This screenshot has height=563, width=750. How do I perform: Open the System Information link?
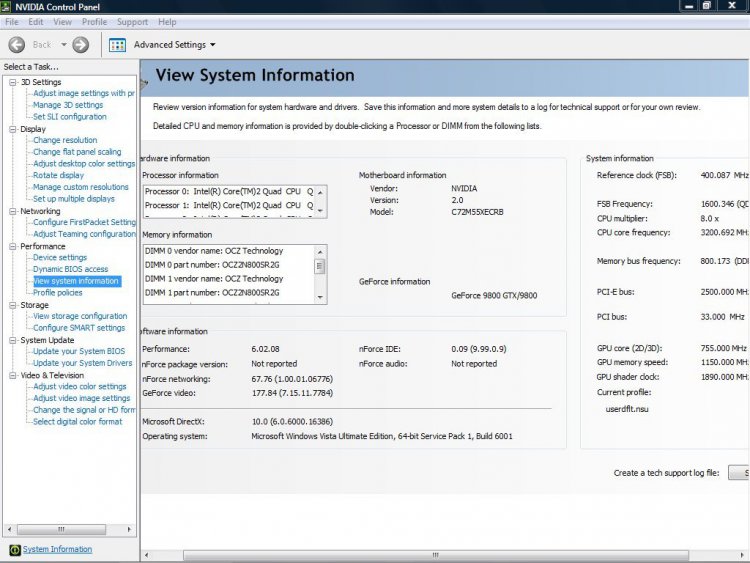tap(57, 549)
